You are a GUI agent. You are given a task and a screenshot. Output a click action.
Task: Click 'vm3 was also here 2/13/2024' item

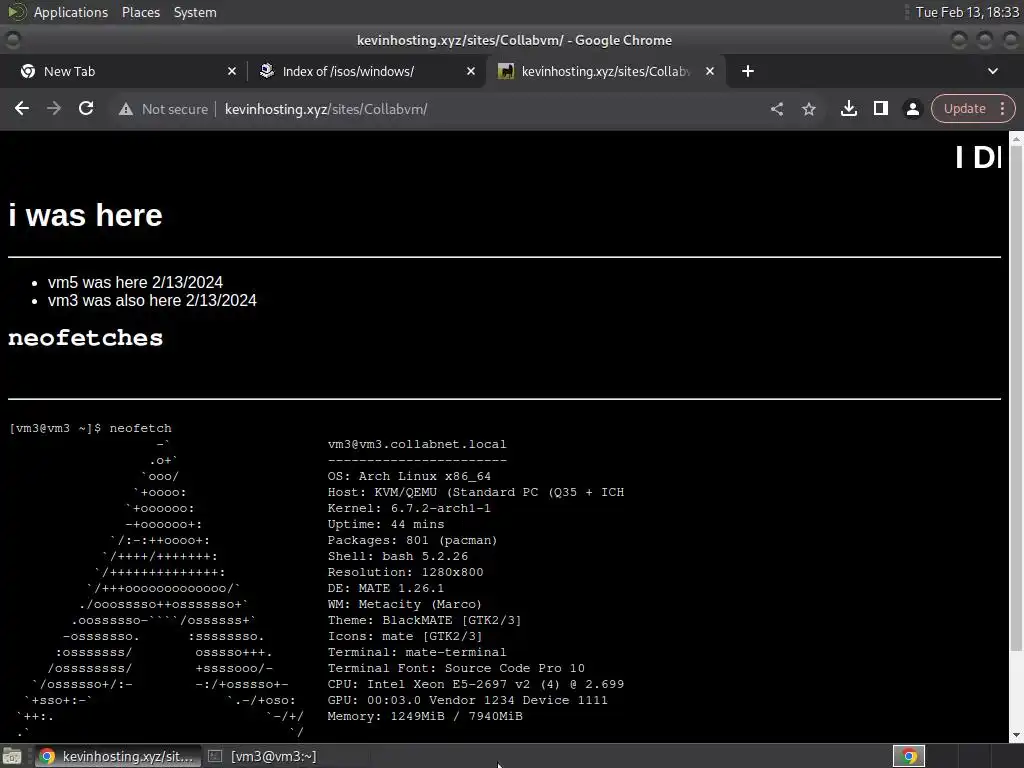click(152, 300)
